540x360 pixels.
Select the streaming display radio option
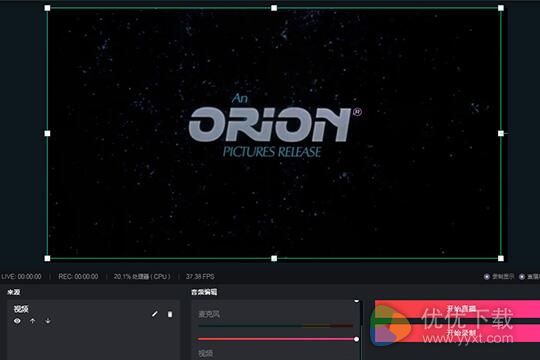(x=522, y=277)
